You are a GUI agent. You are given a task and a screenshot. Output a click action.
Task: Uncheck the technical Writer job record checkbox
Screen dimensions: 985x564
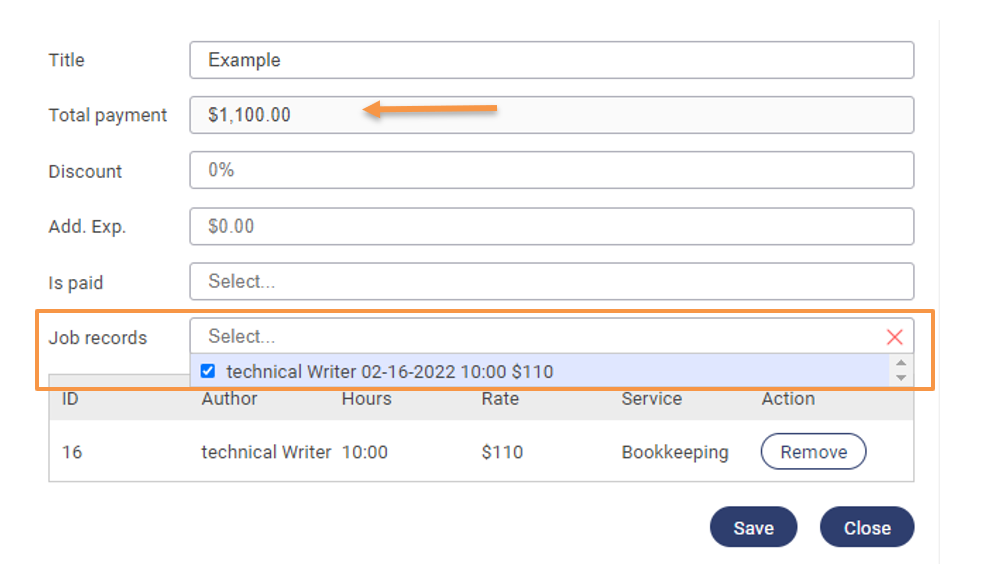(208, 371)
